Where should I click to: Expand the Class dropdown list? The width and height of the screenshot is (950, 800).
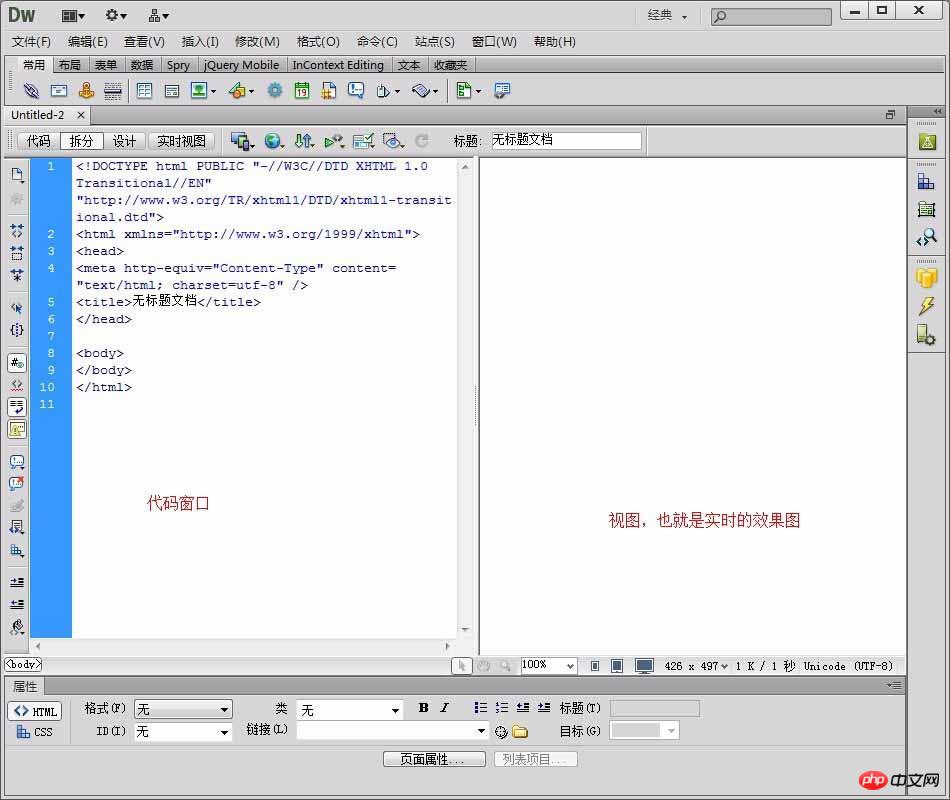point(350,709)
